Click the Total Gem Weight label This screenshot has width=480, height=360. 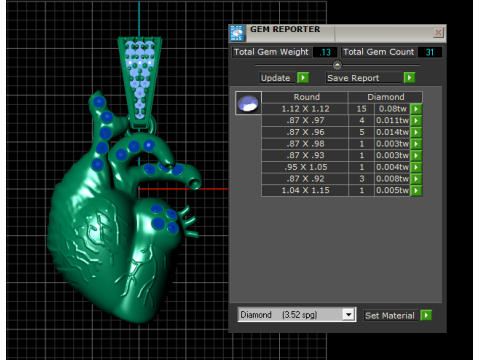click(x=271, y=52)
